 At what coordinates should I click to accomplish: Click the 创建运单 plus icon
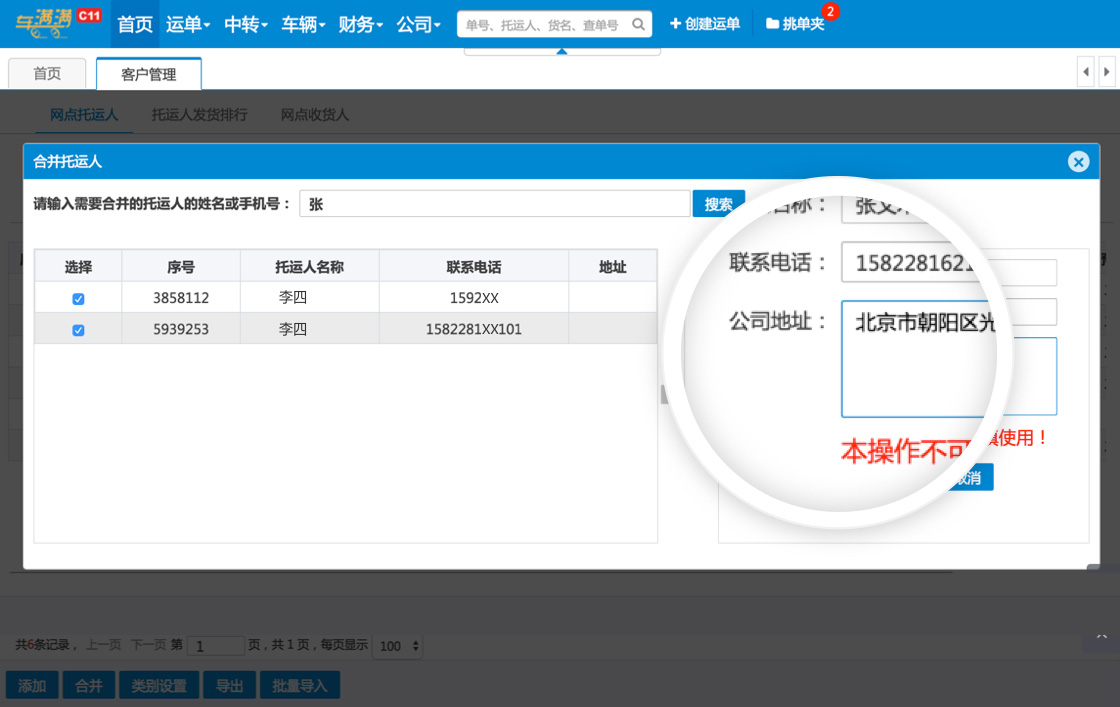(675, 24)
